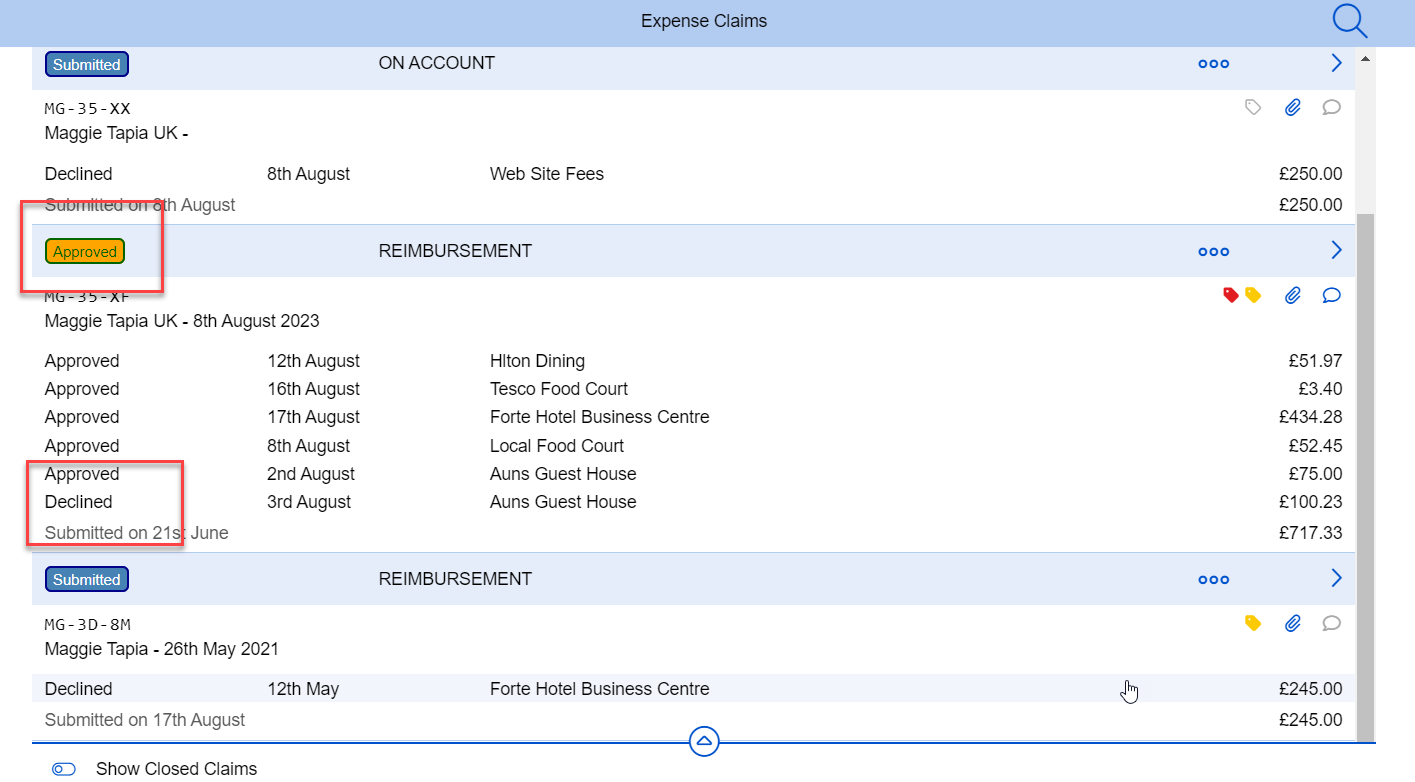
Task: Toggle Show Closed Claims switch
Action: pos(64,769)
